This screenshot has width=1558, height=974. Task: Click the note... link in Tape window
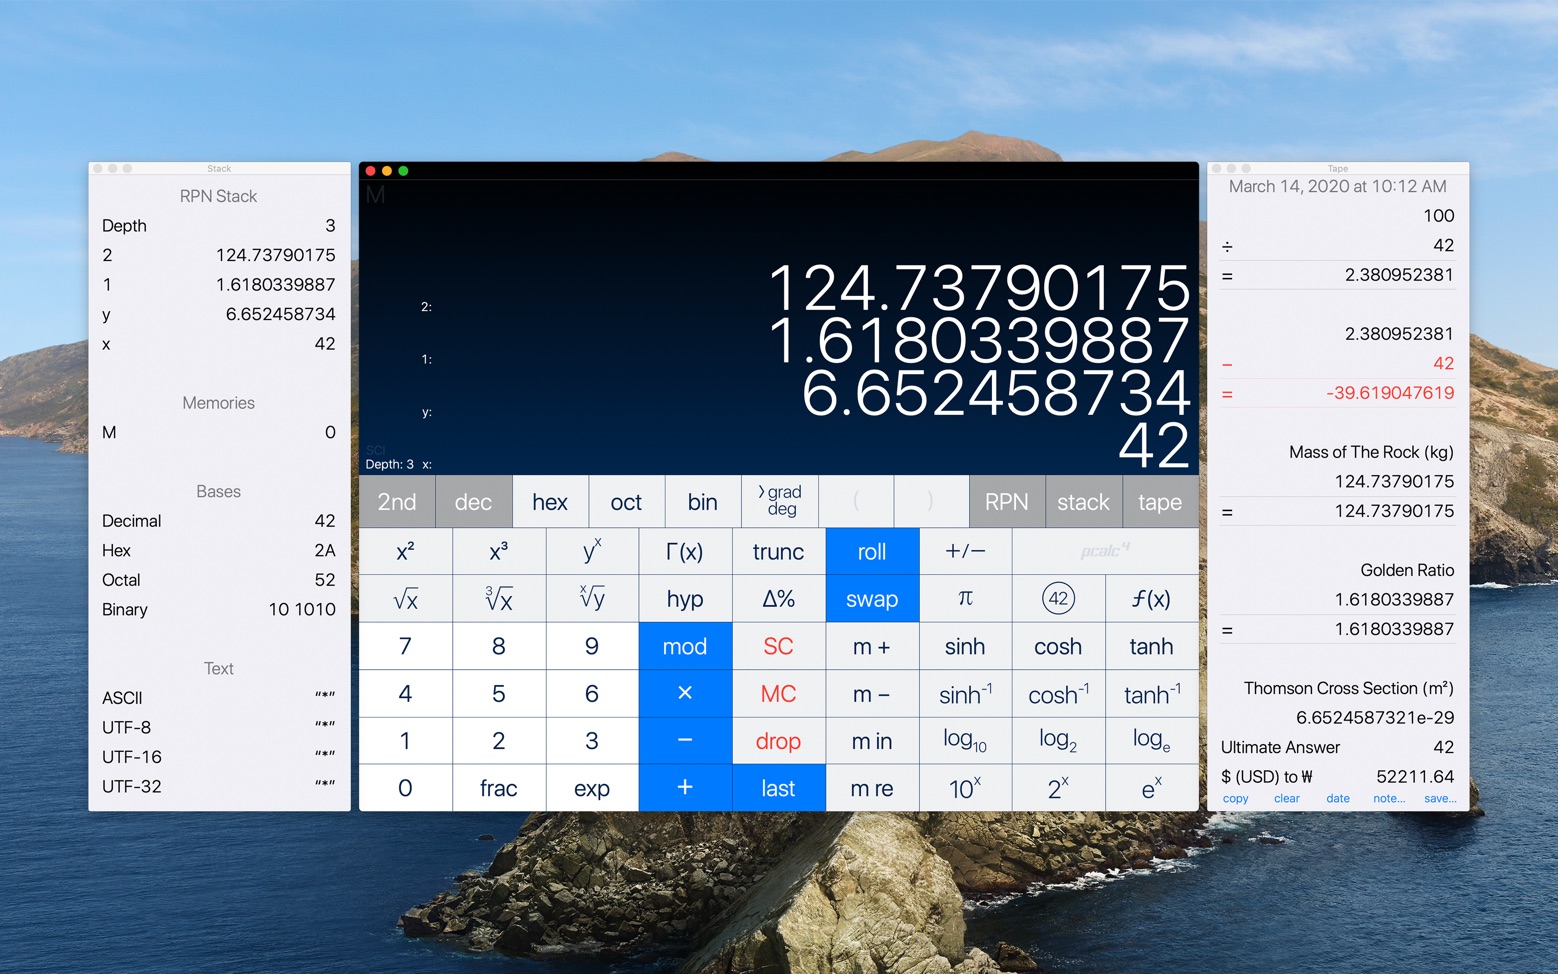click(1389, 798)
